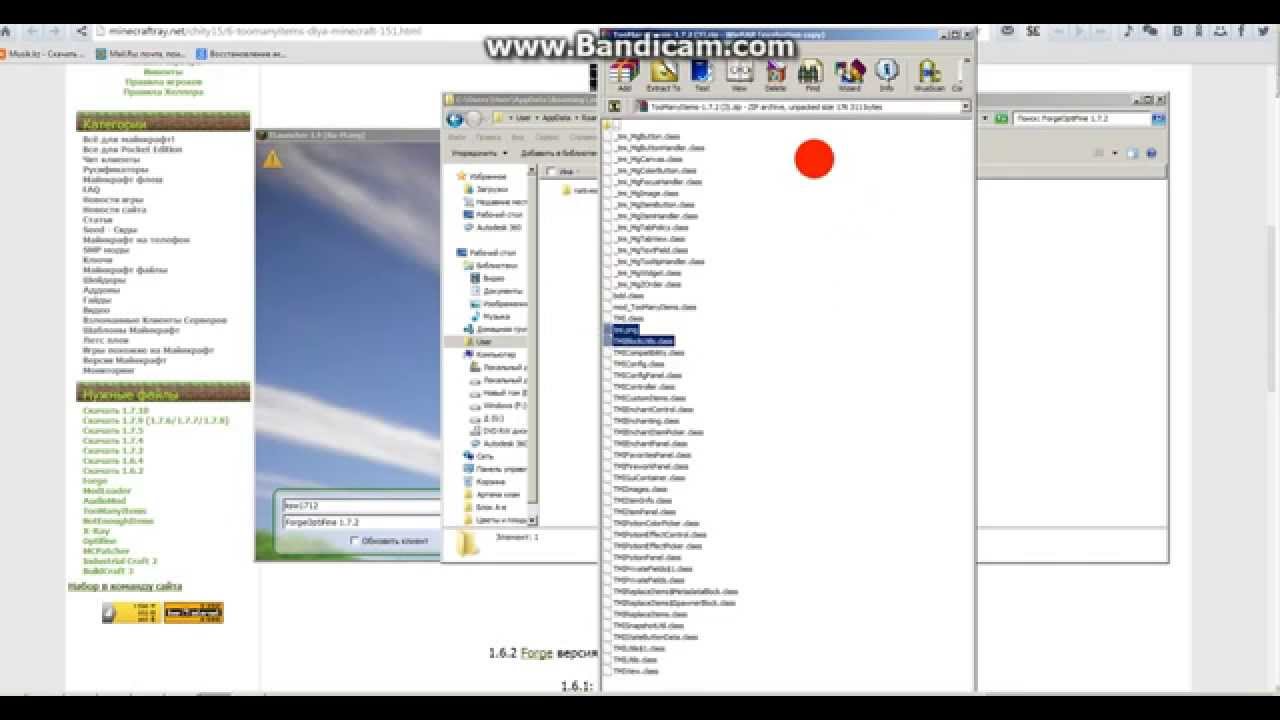The image size is (1280, 720).
Task: Open the Wizard in WinRAR toolbar
Action: pyautogui.click(x=849, y=73)
